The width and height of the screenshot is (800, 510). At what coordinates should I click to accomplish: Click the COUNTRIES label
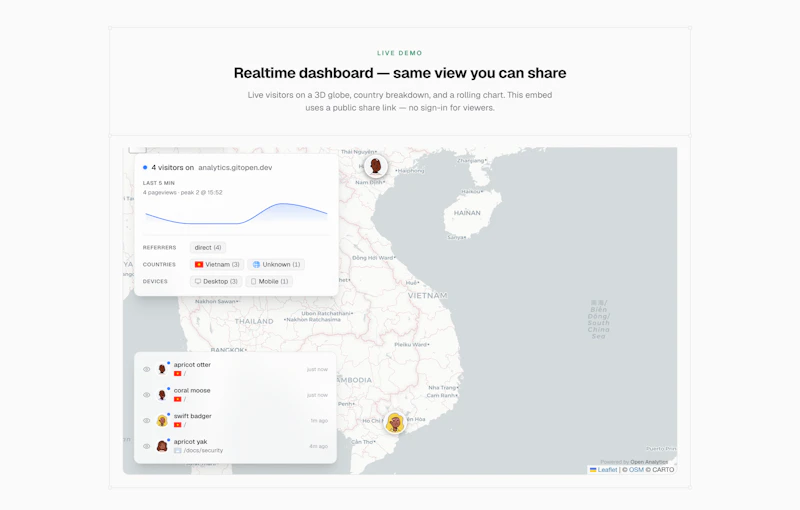[x=159, y=264]
